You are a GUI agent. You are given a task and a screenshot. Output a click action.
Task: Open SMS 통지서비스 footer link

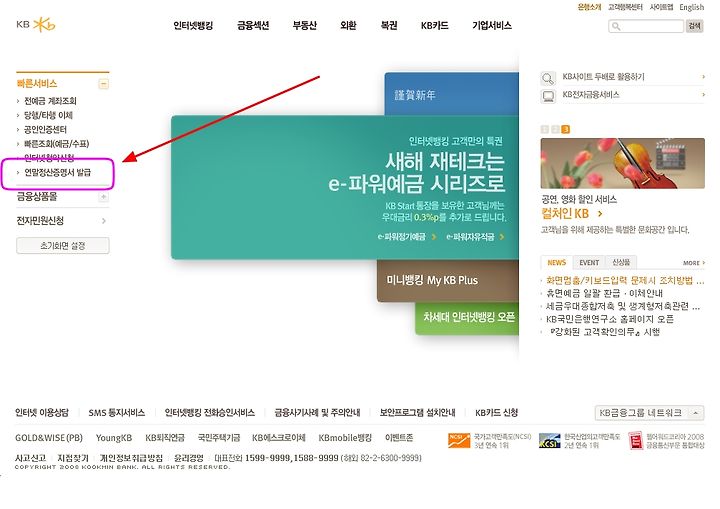pyautogui.click(x=117, y=413)
